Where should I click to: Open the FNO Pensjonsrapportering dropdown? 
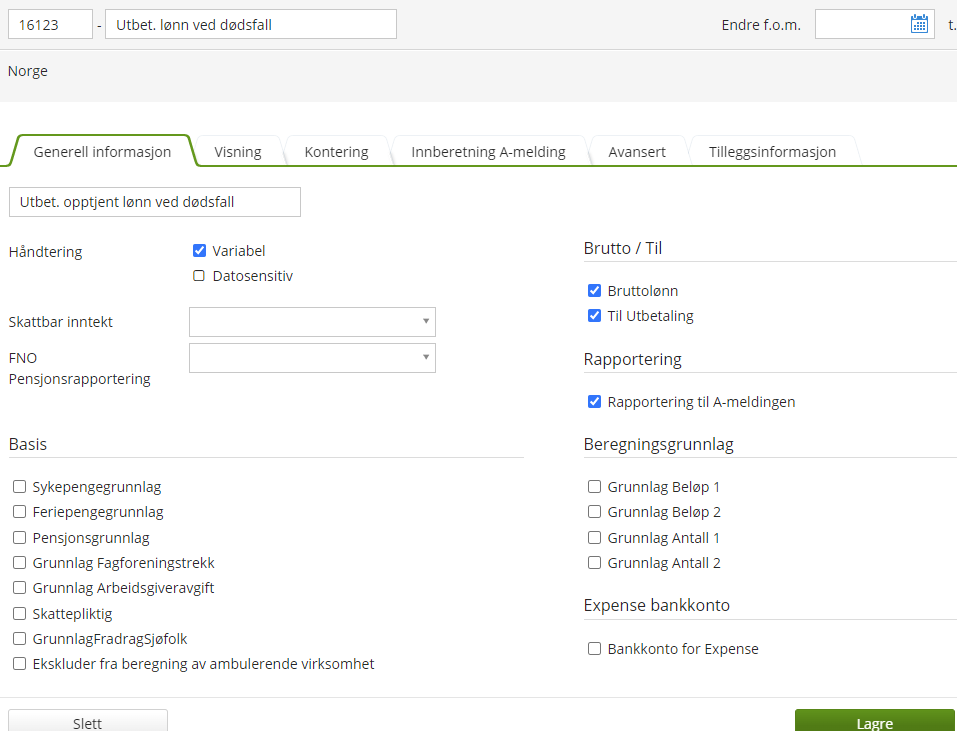pos(312,358)
